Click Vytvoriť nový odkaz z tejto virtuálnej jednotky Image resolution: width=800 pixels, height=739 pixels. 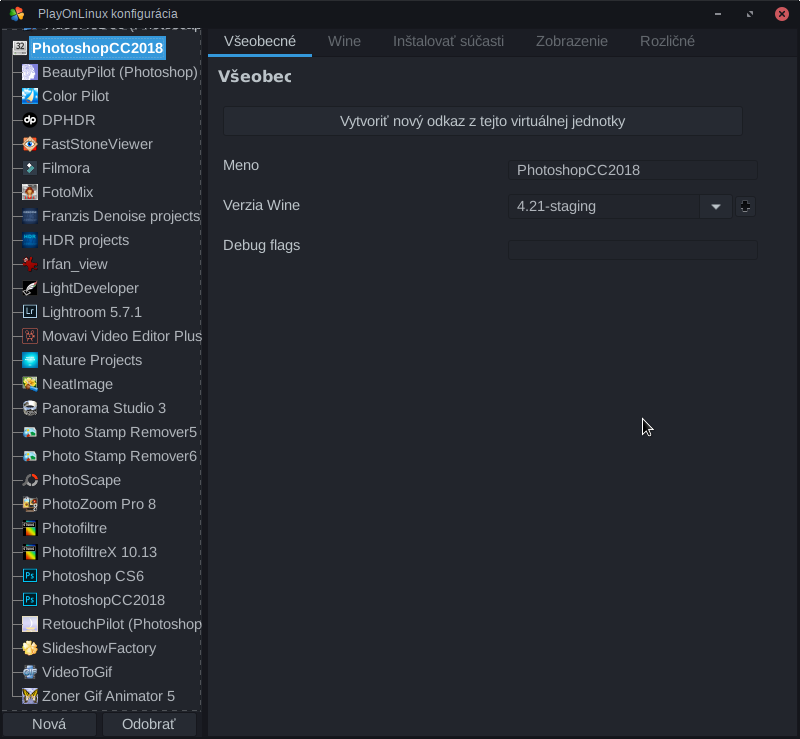(482, 121)
